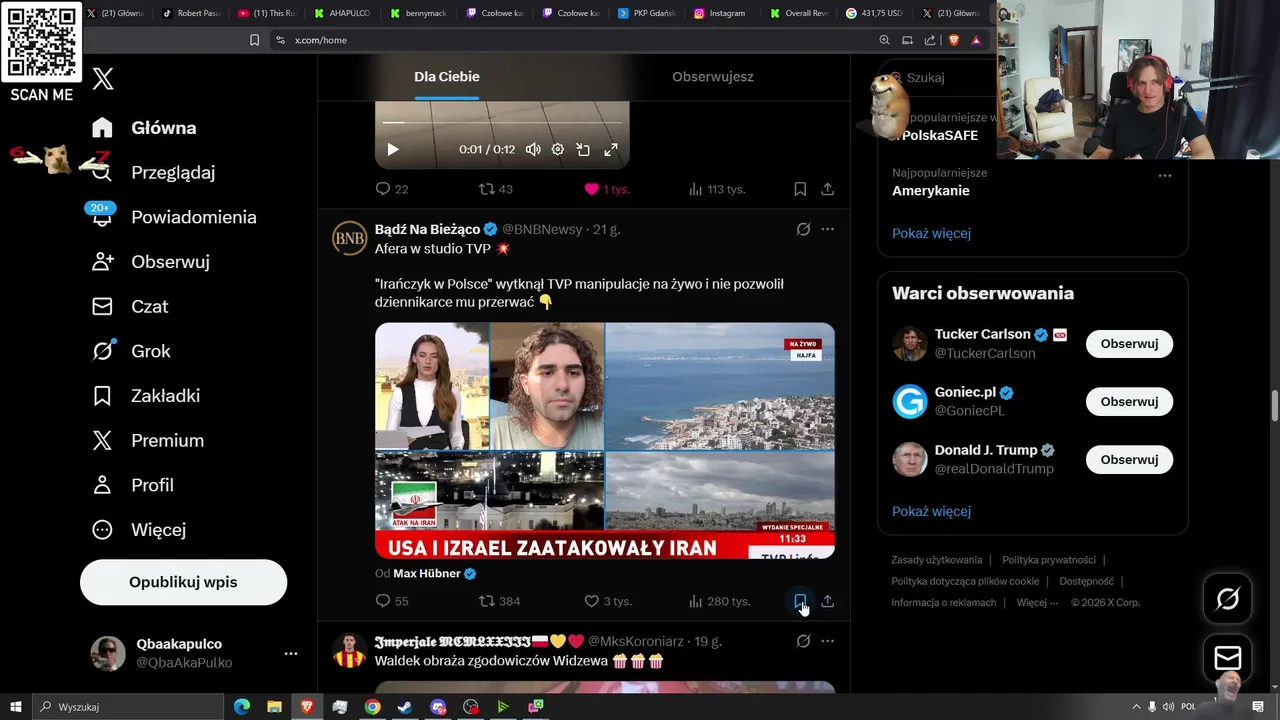The height and width of the screenshot is (720, 1280).
Task: Open more options for the Amerykanie trend
Action: coord(1165,175)
